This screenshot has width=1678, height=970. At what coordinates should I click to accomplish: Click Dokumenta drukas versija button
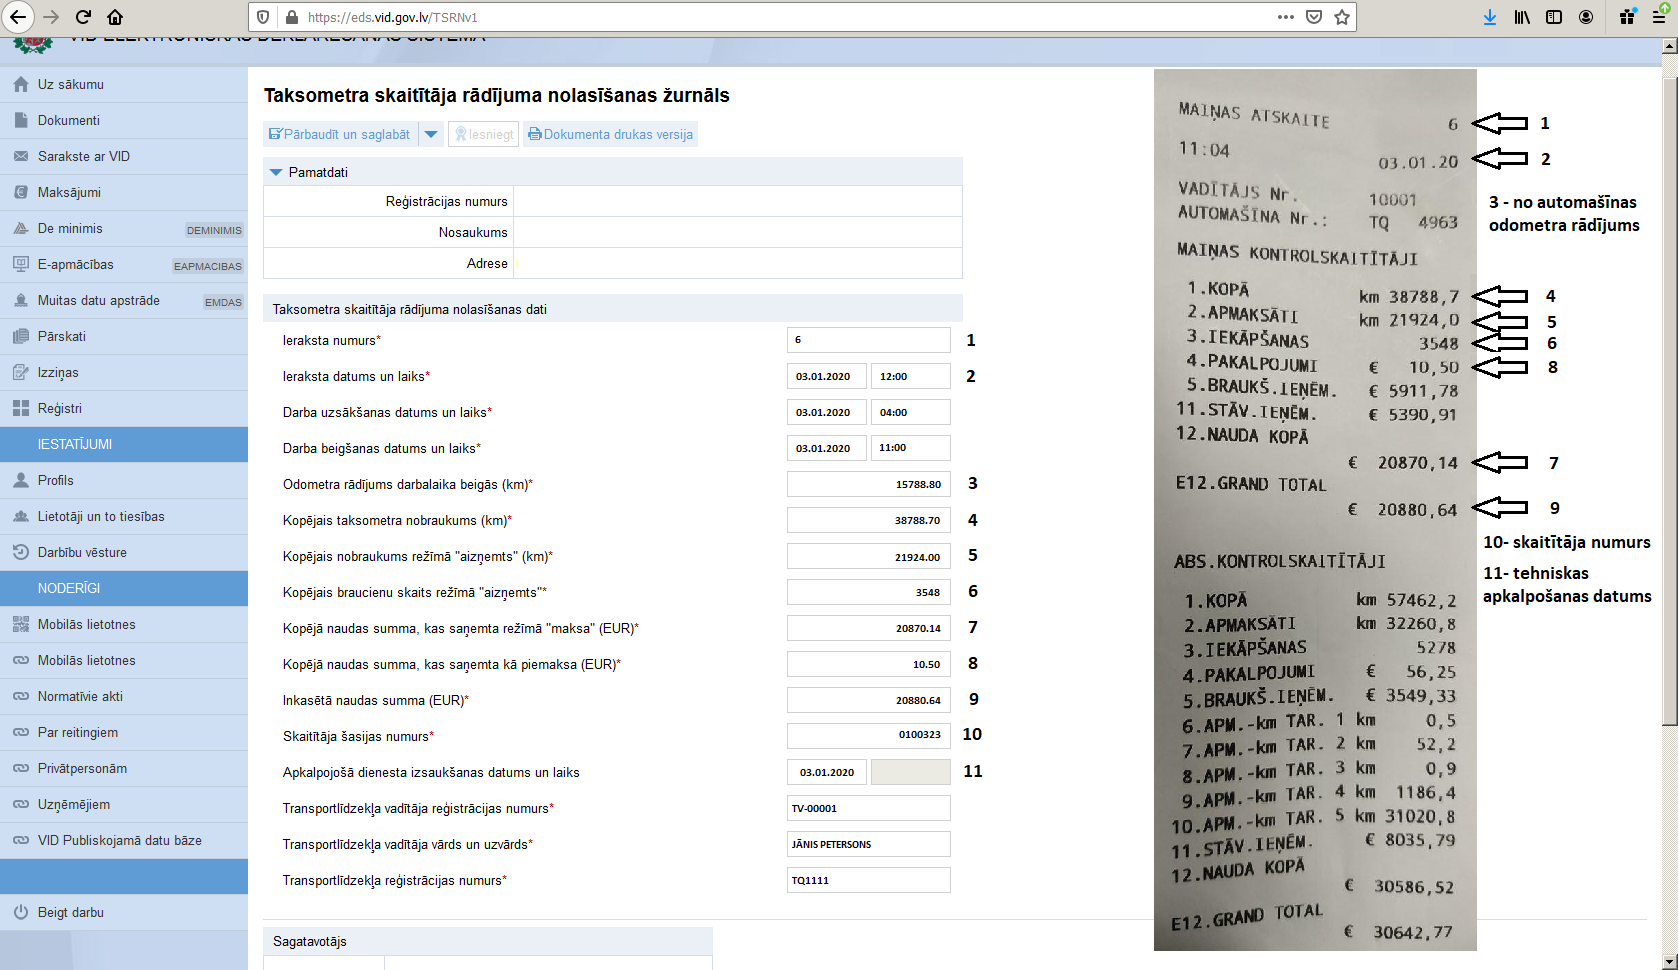click(610, 134)
